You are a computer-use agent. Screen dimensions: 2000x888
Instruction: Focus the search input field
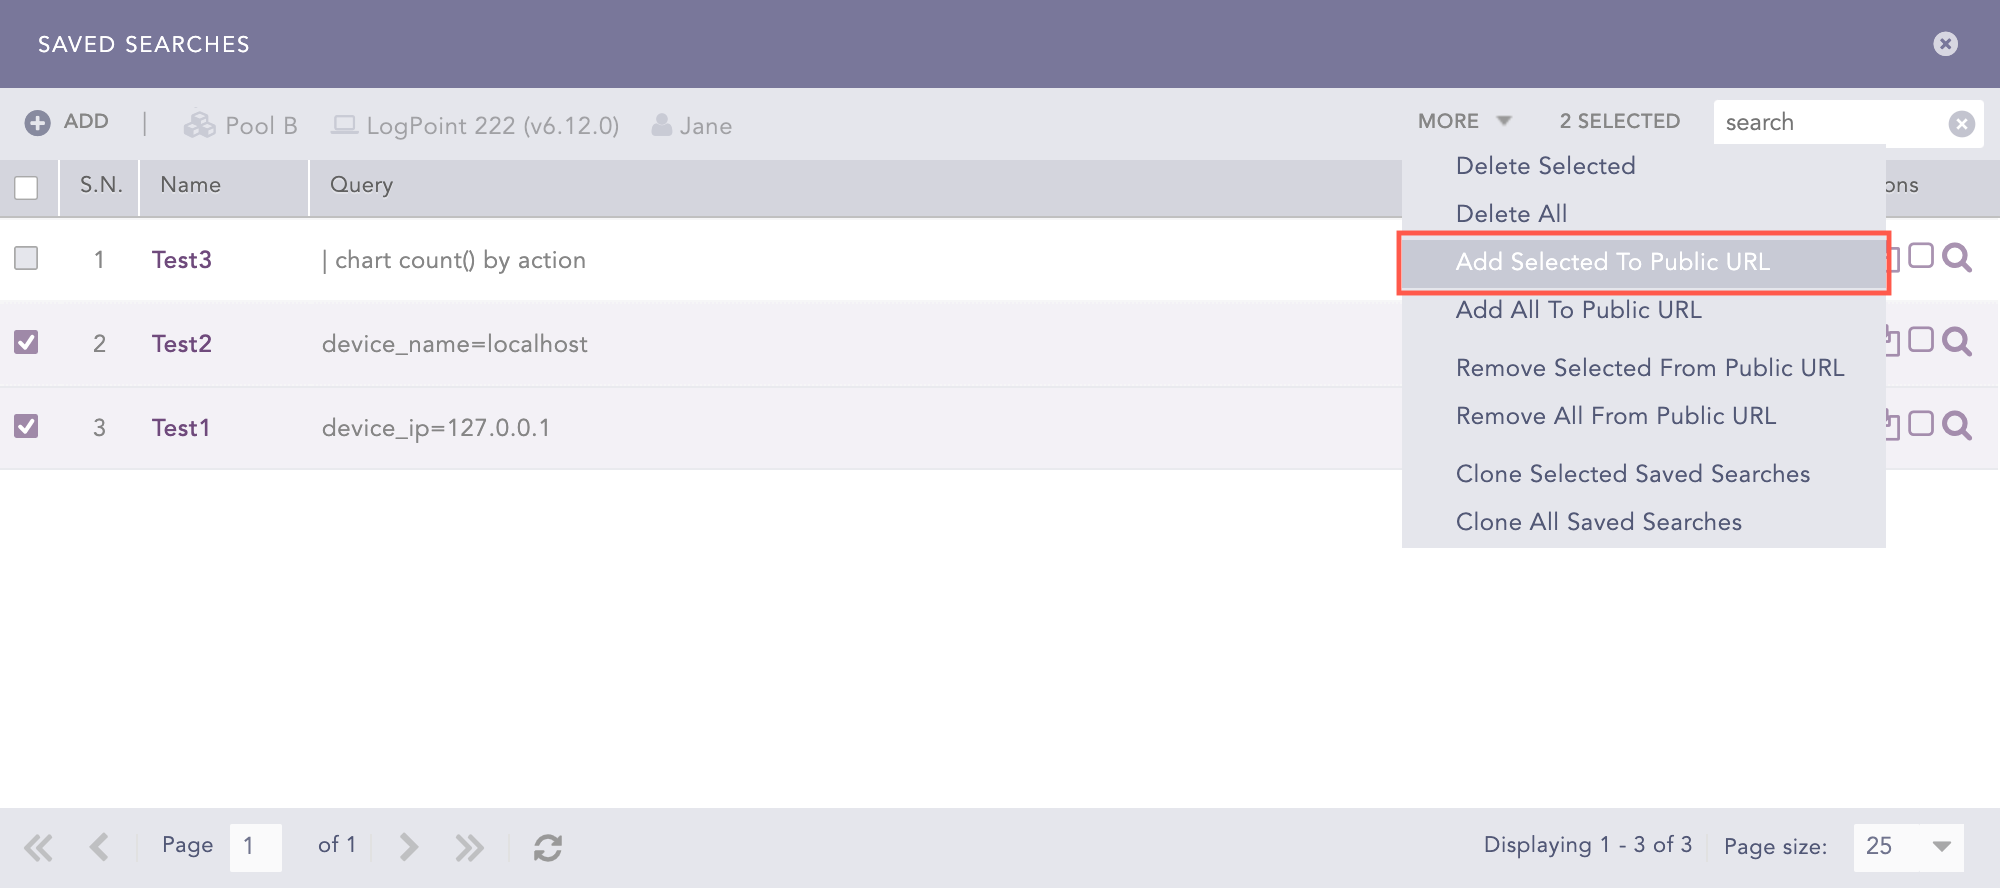pos(1830,122)
